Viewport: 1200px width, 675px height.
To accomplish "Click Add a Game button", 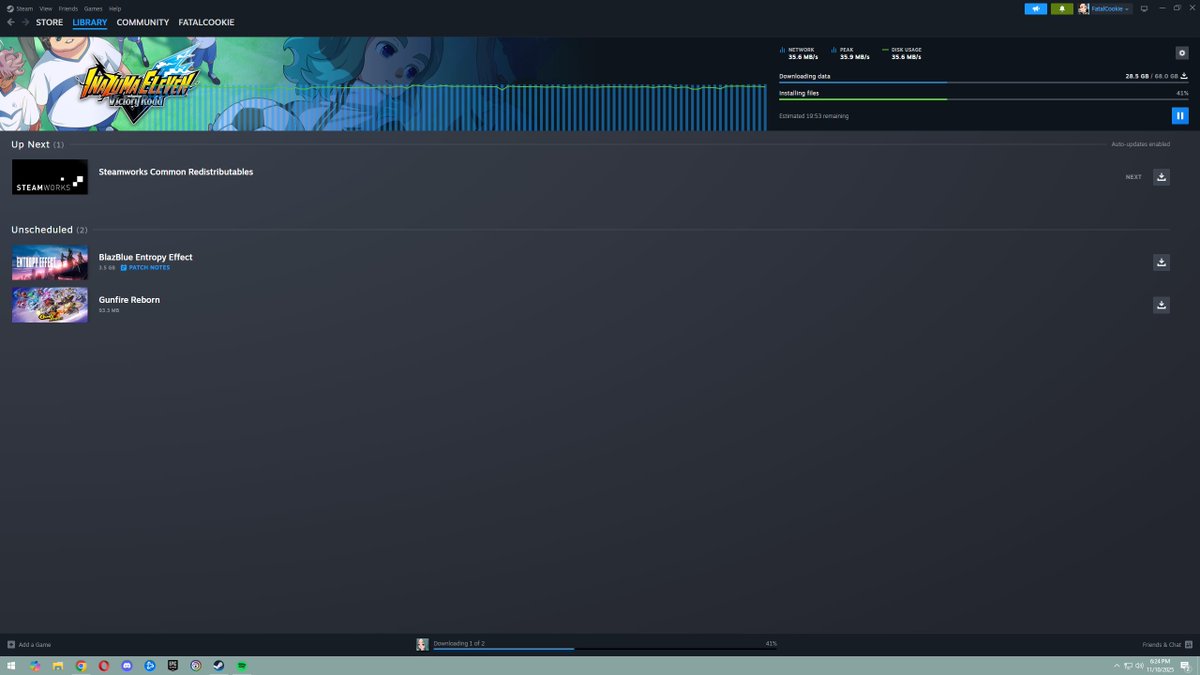I will tap(29, 645).
